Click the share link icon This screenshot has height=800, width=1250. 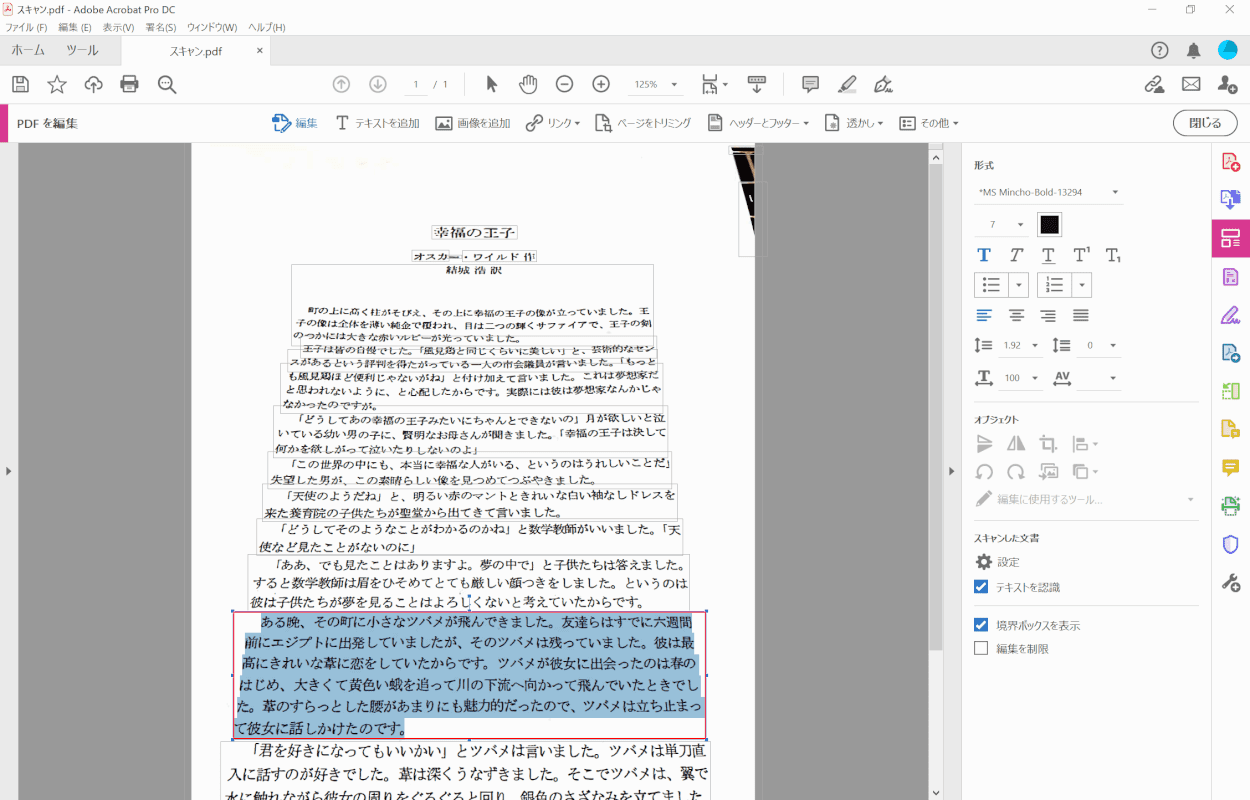1154,84
